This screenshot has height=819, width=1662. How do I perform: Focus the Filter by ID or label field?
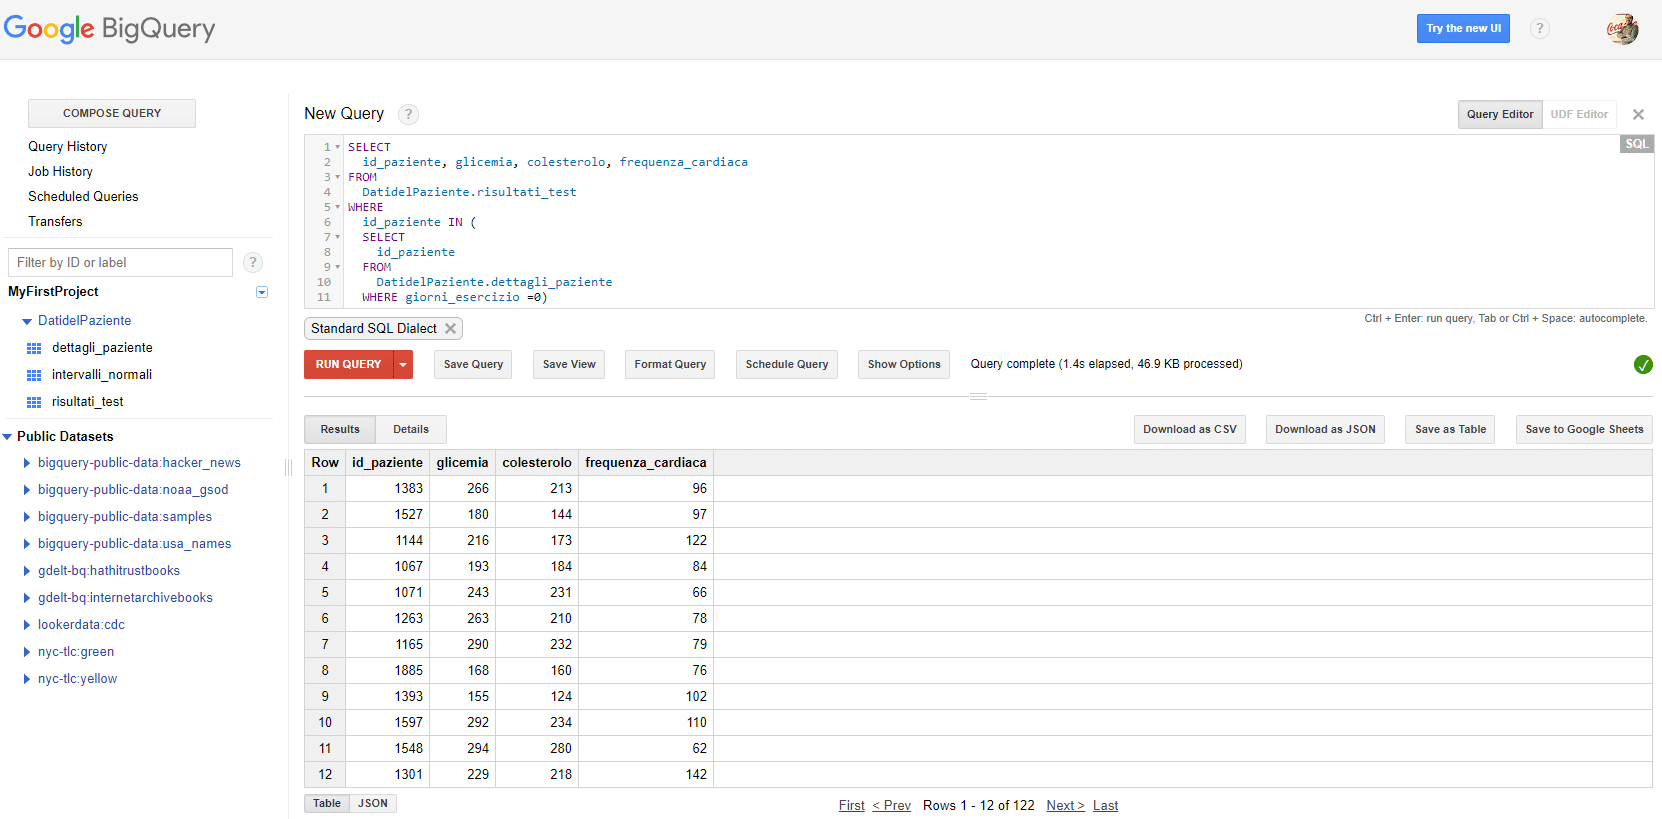point(120,262)
